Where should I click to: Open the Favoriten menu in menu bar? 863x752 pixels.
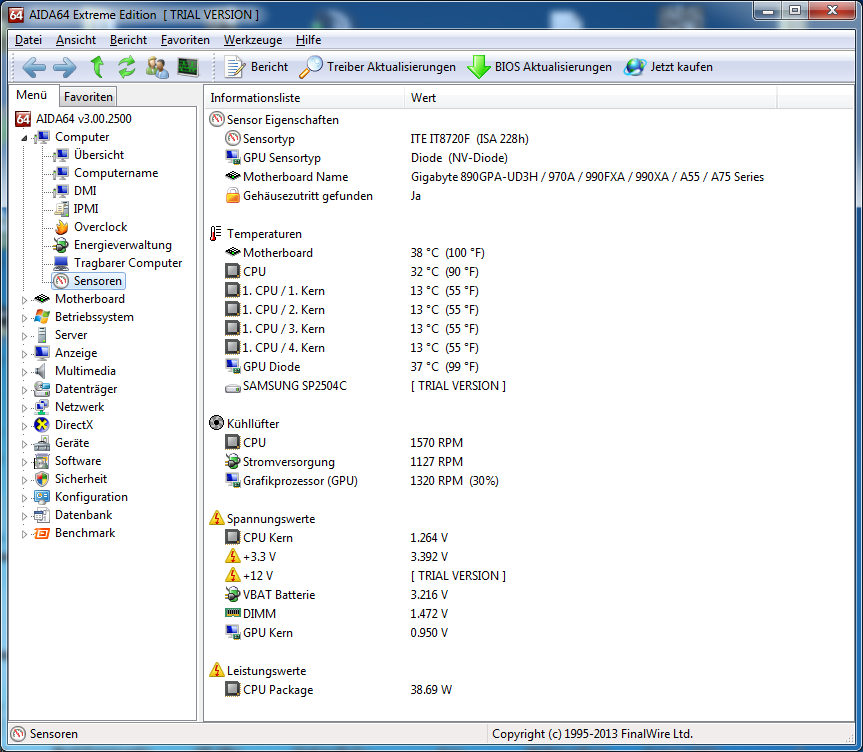(x=185, y=40)
